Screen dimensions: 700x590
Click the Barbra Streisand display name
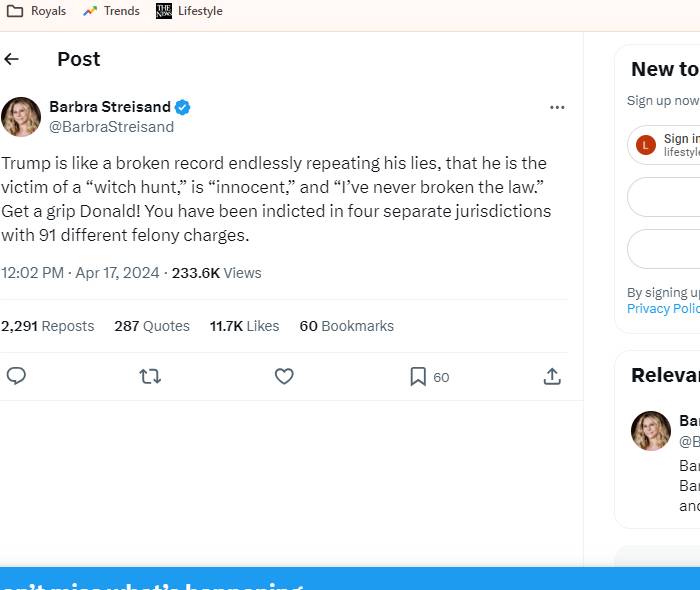[109, 108]
